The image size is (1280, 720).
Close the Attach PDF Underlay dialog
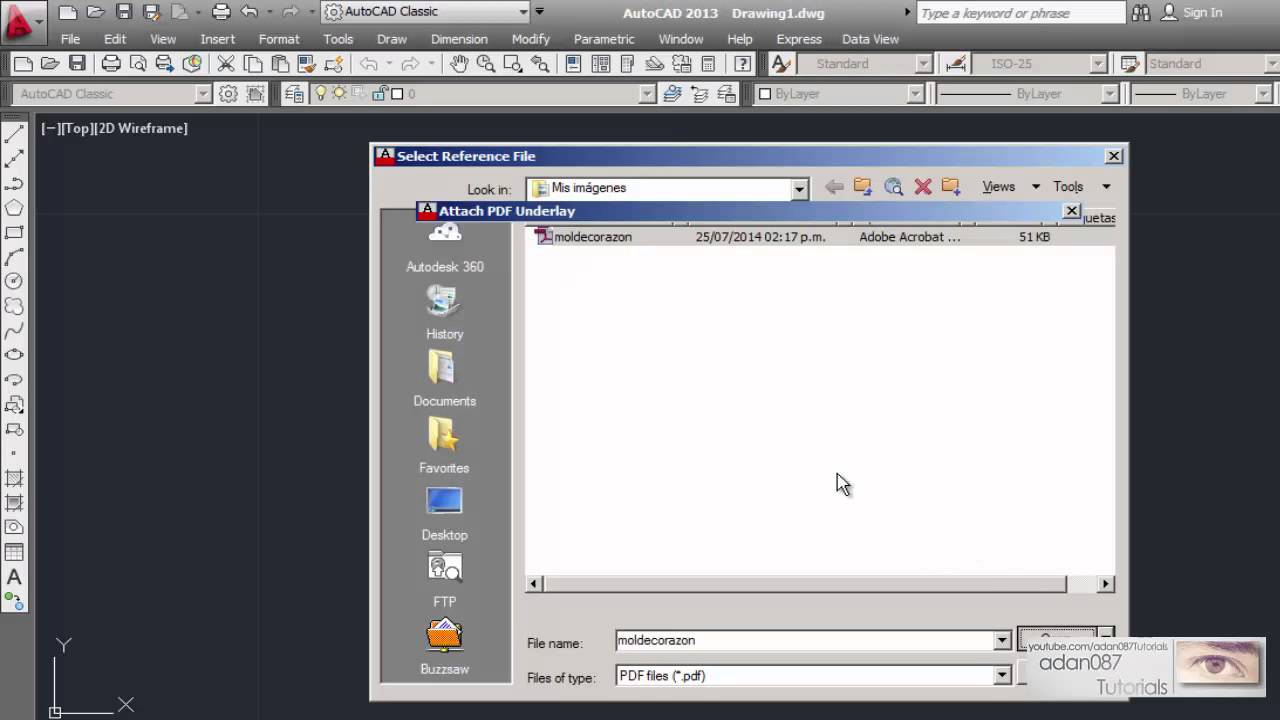[x=1072, y=211]
